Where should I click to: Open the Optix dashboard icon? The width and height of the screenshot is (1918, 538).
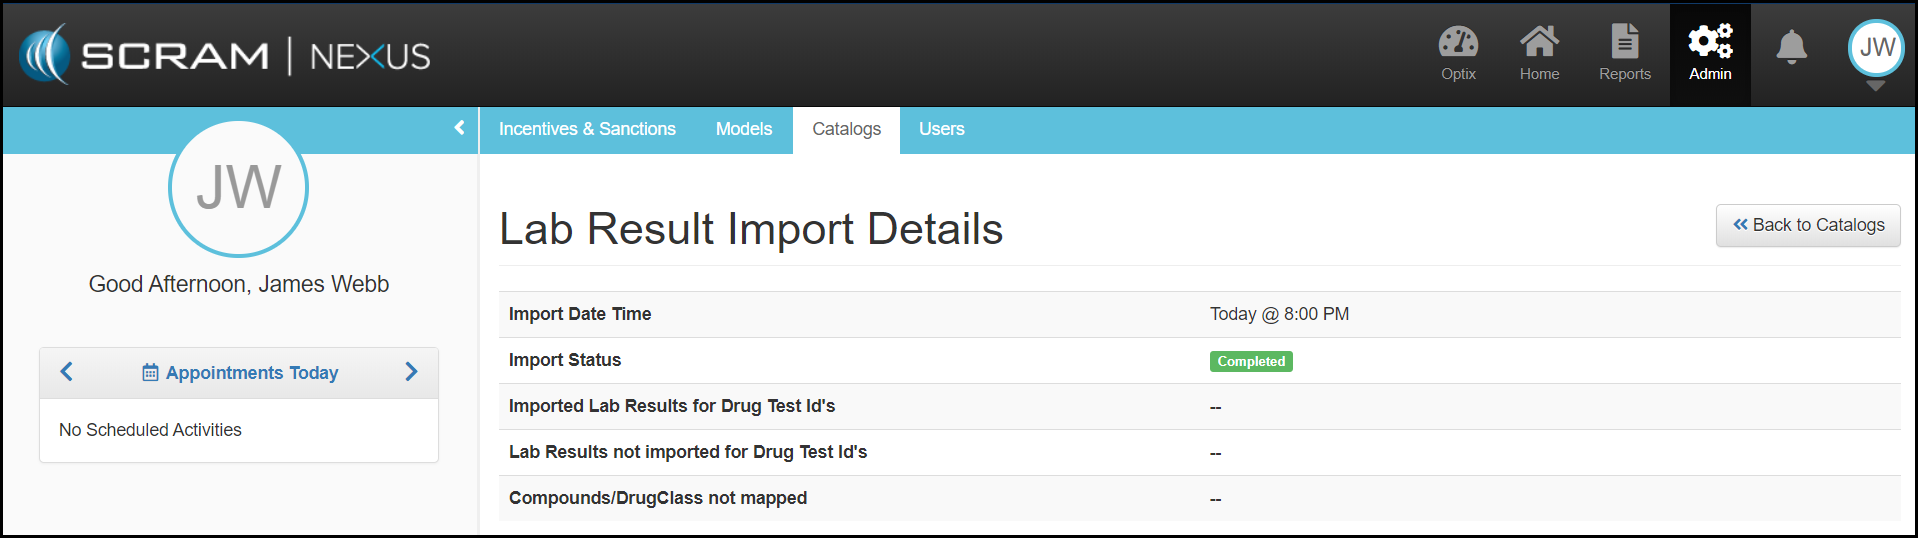(1457, 43)
